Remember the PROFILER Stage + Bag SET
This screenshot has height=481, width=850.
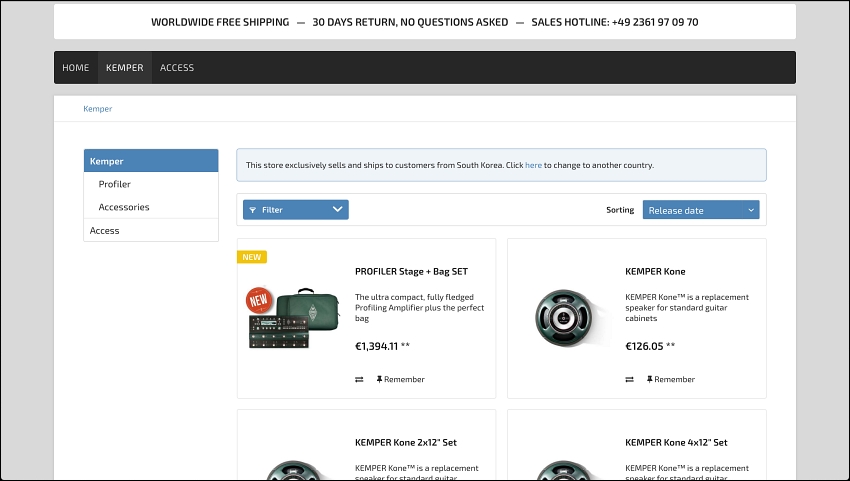click(x=401, y=380)
